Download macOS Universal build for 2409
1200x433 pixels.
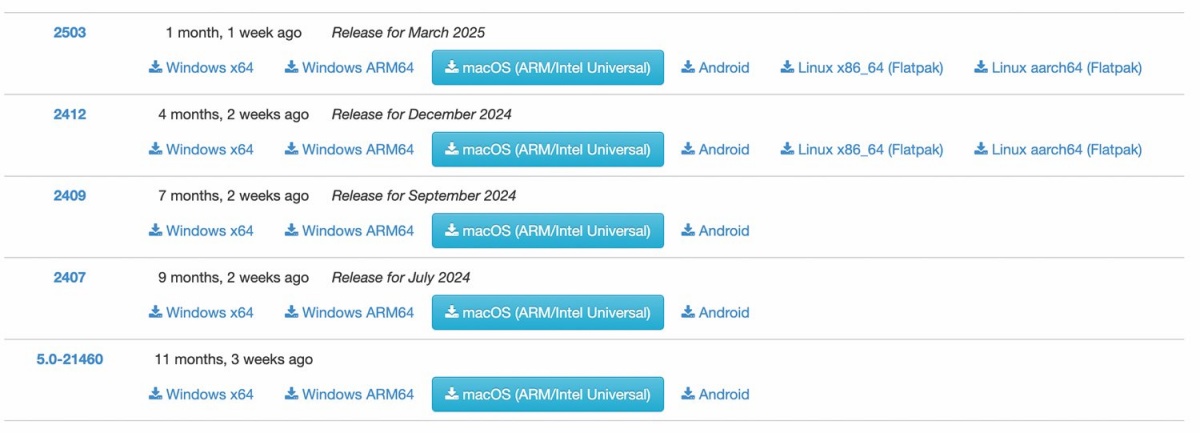coord(548,231)
